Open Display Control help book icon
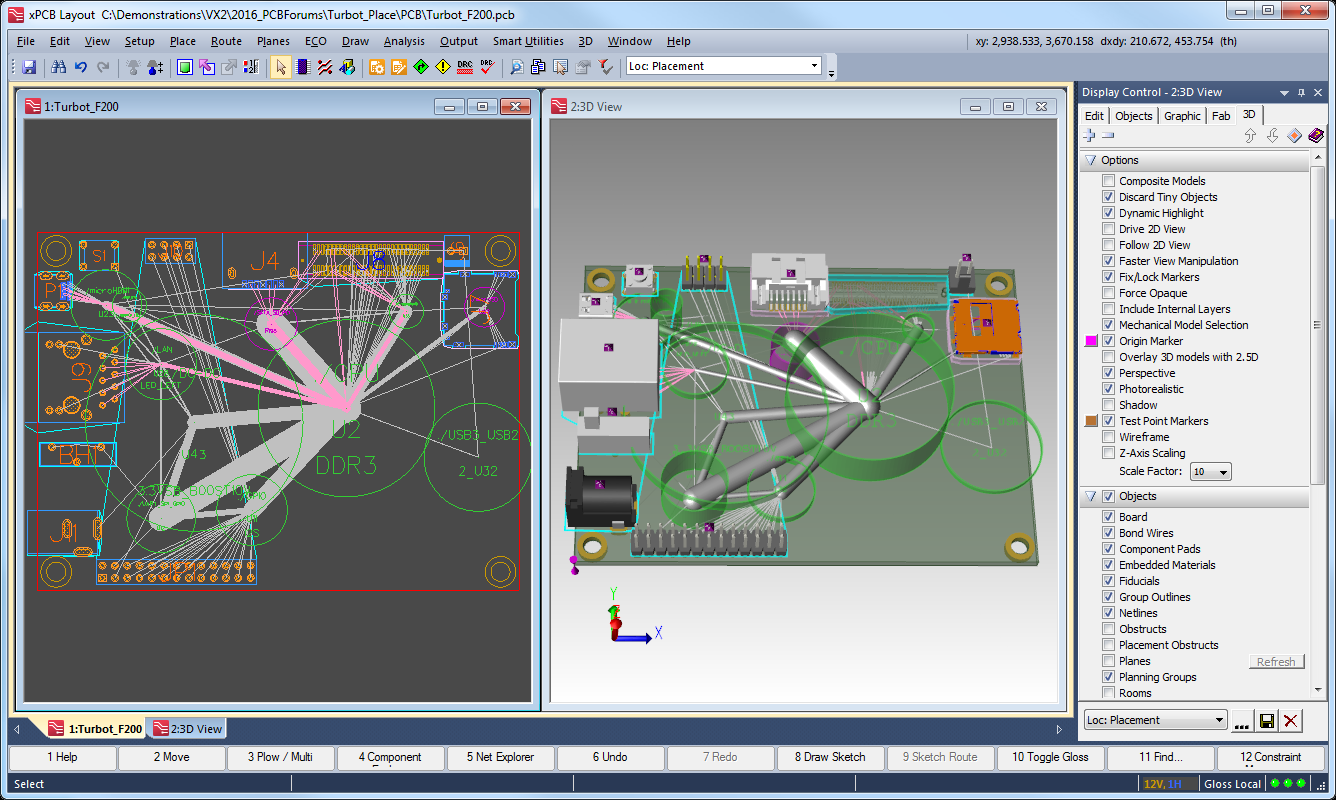The width and height of the screenshot is (1336, 800). click(1316, 136)
